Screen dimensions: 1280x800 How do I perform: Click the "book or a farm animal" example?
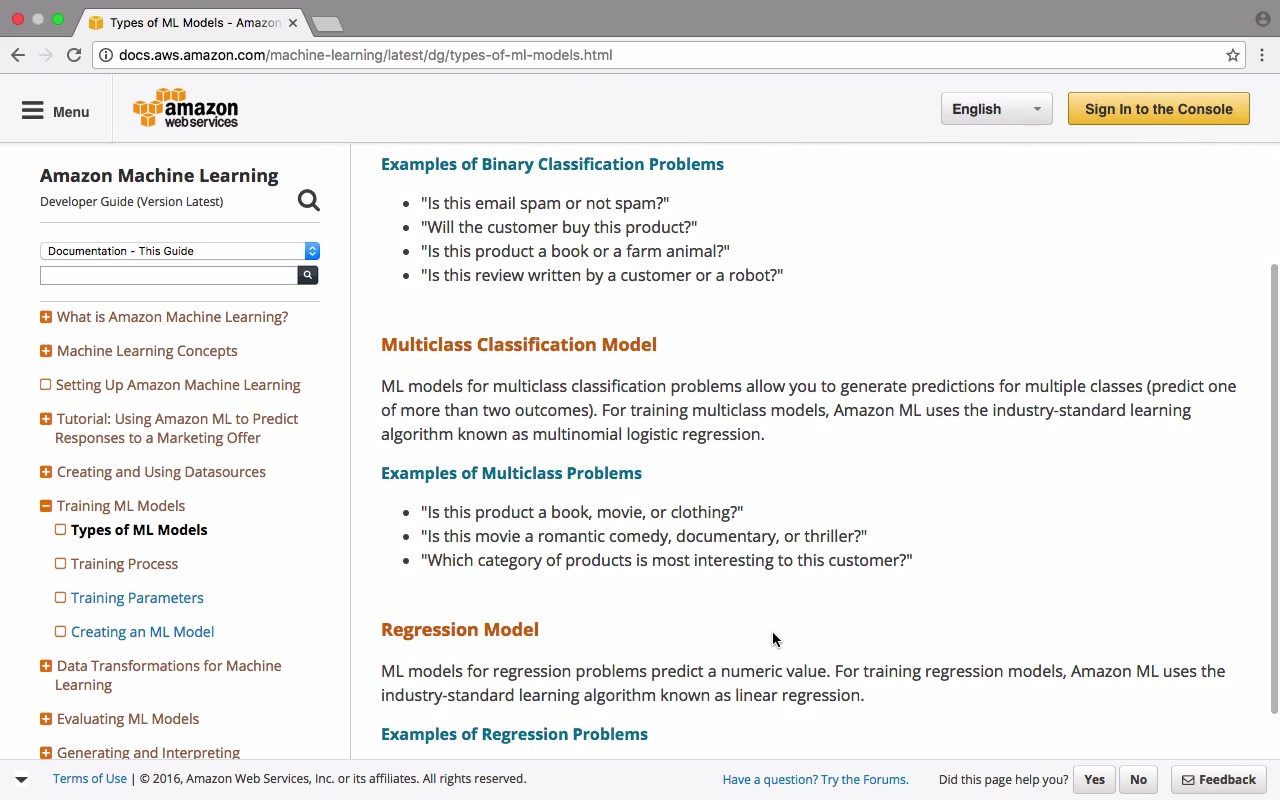(575, 252)
